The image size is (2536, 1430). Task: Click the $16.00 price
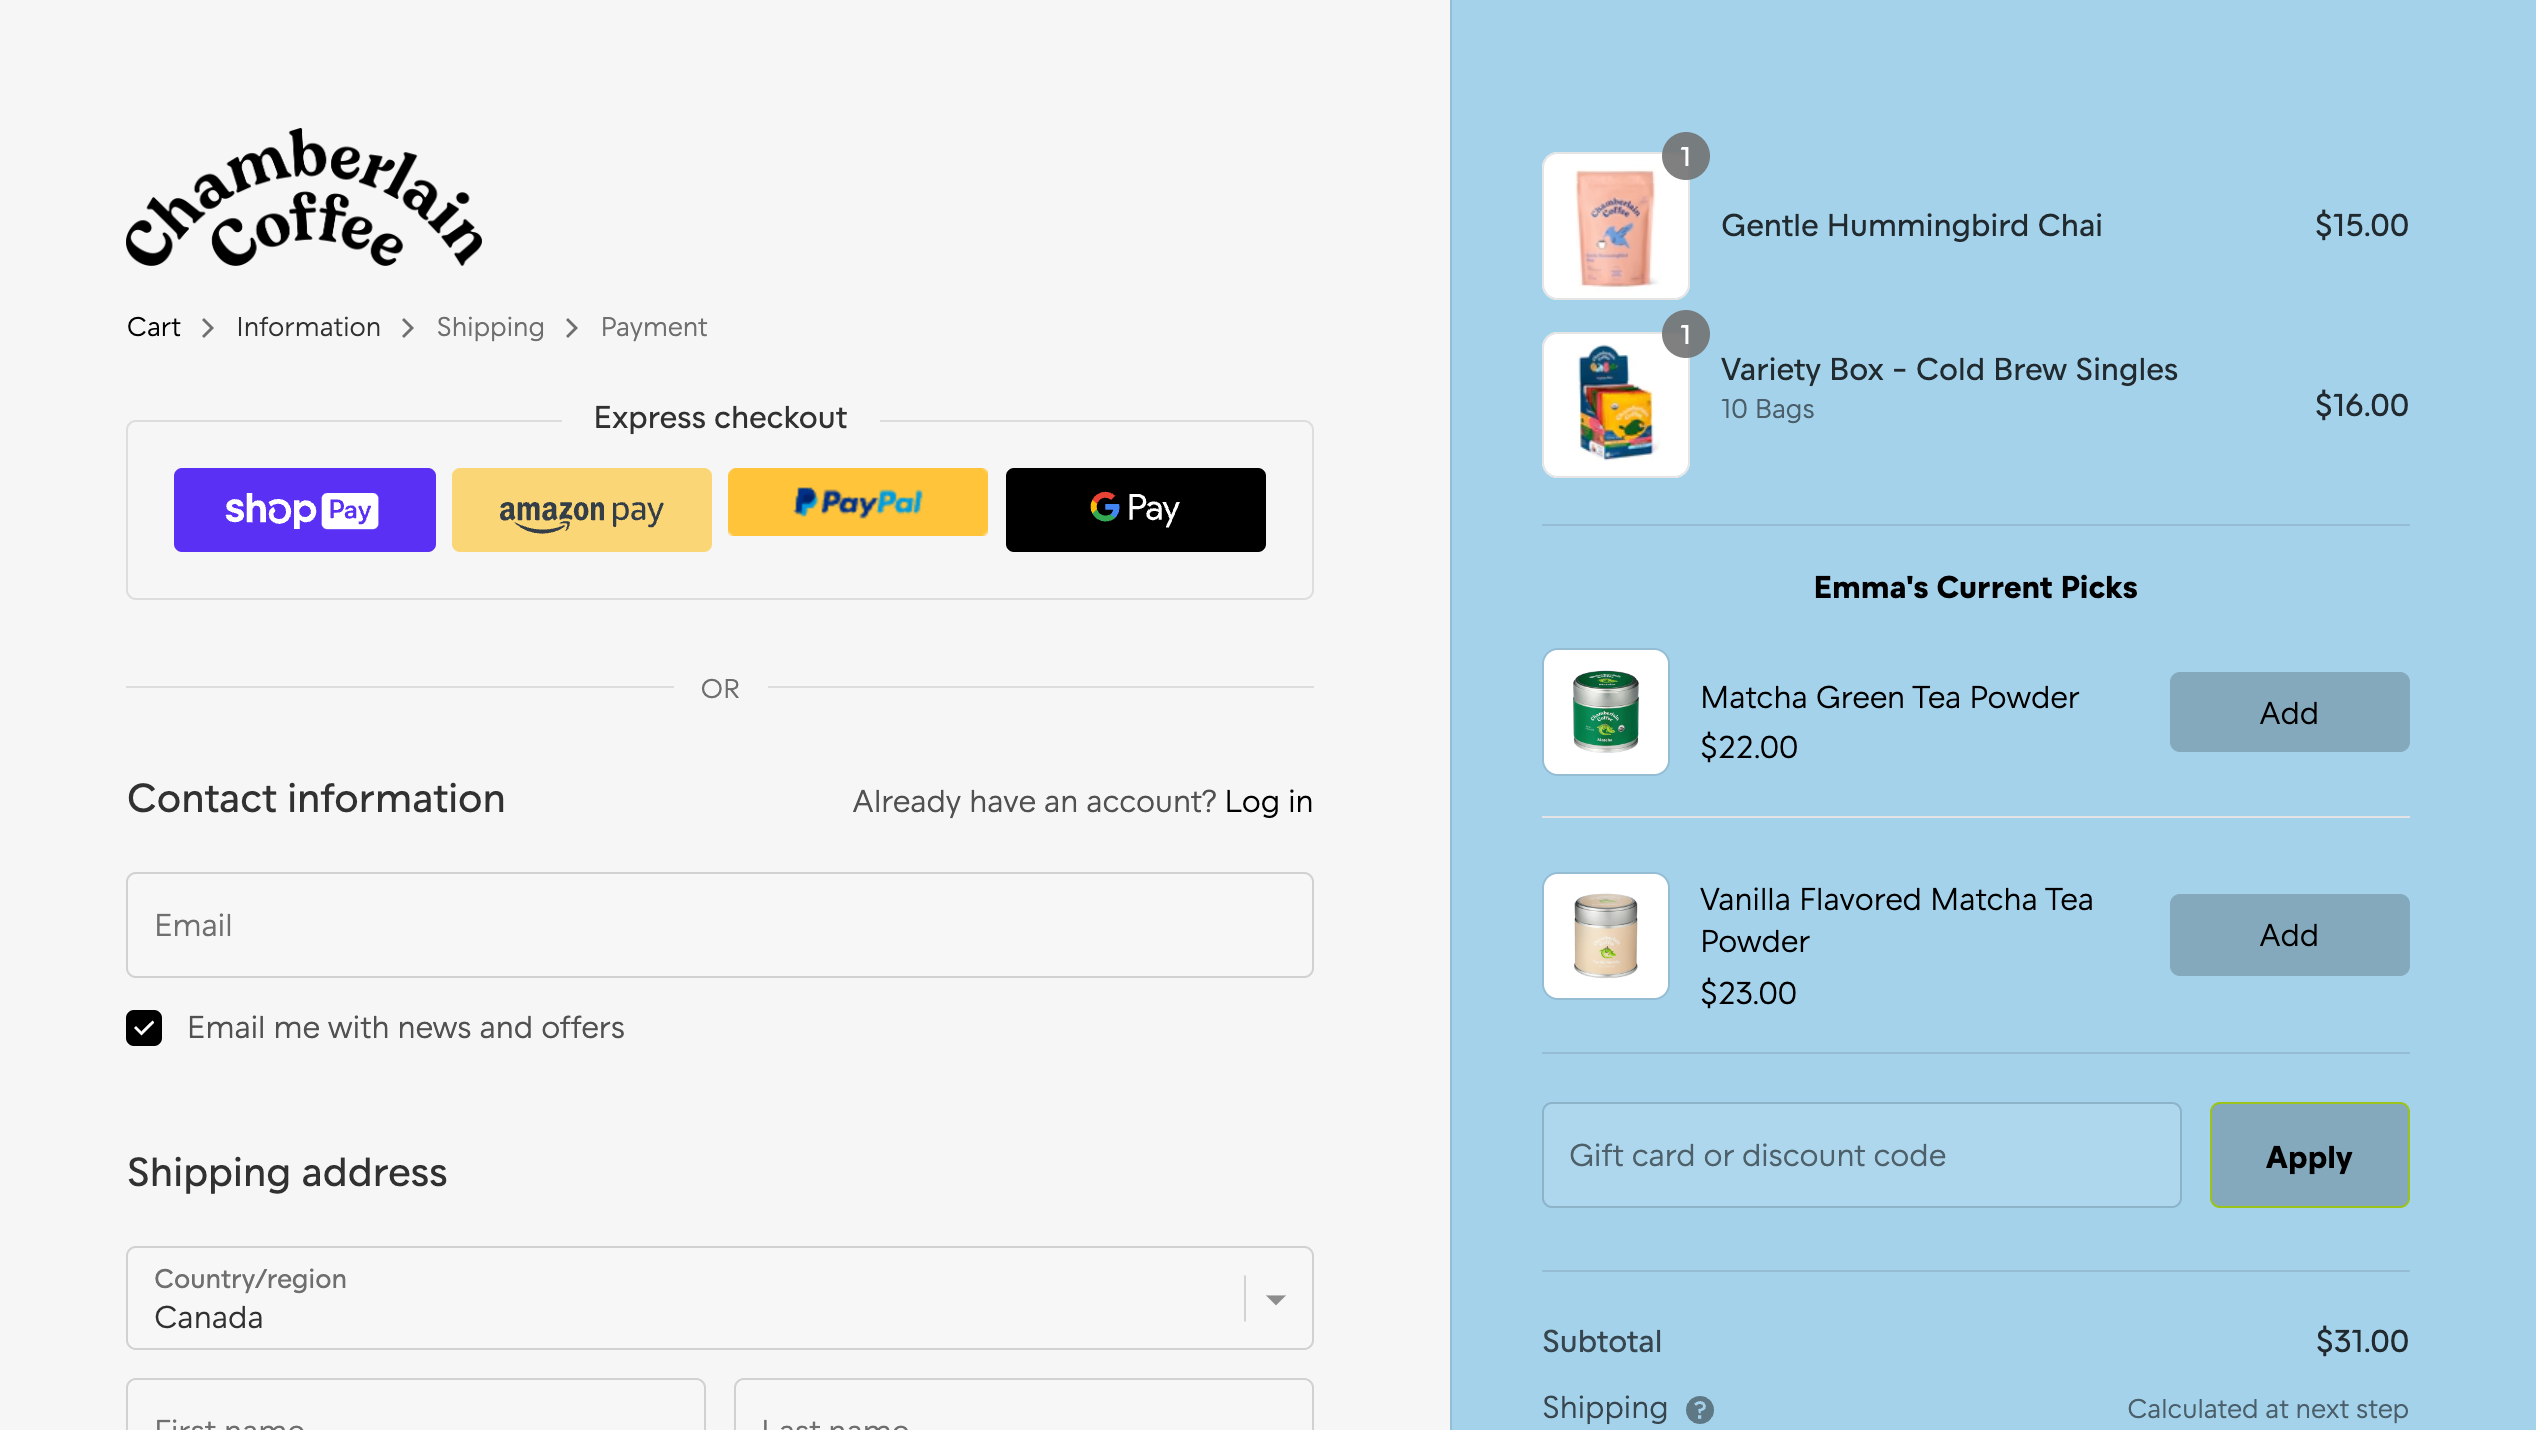coord(2362,405)
